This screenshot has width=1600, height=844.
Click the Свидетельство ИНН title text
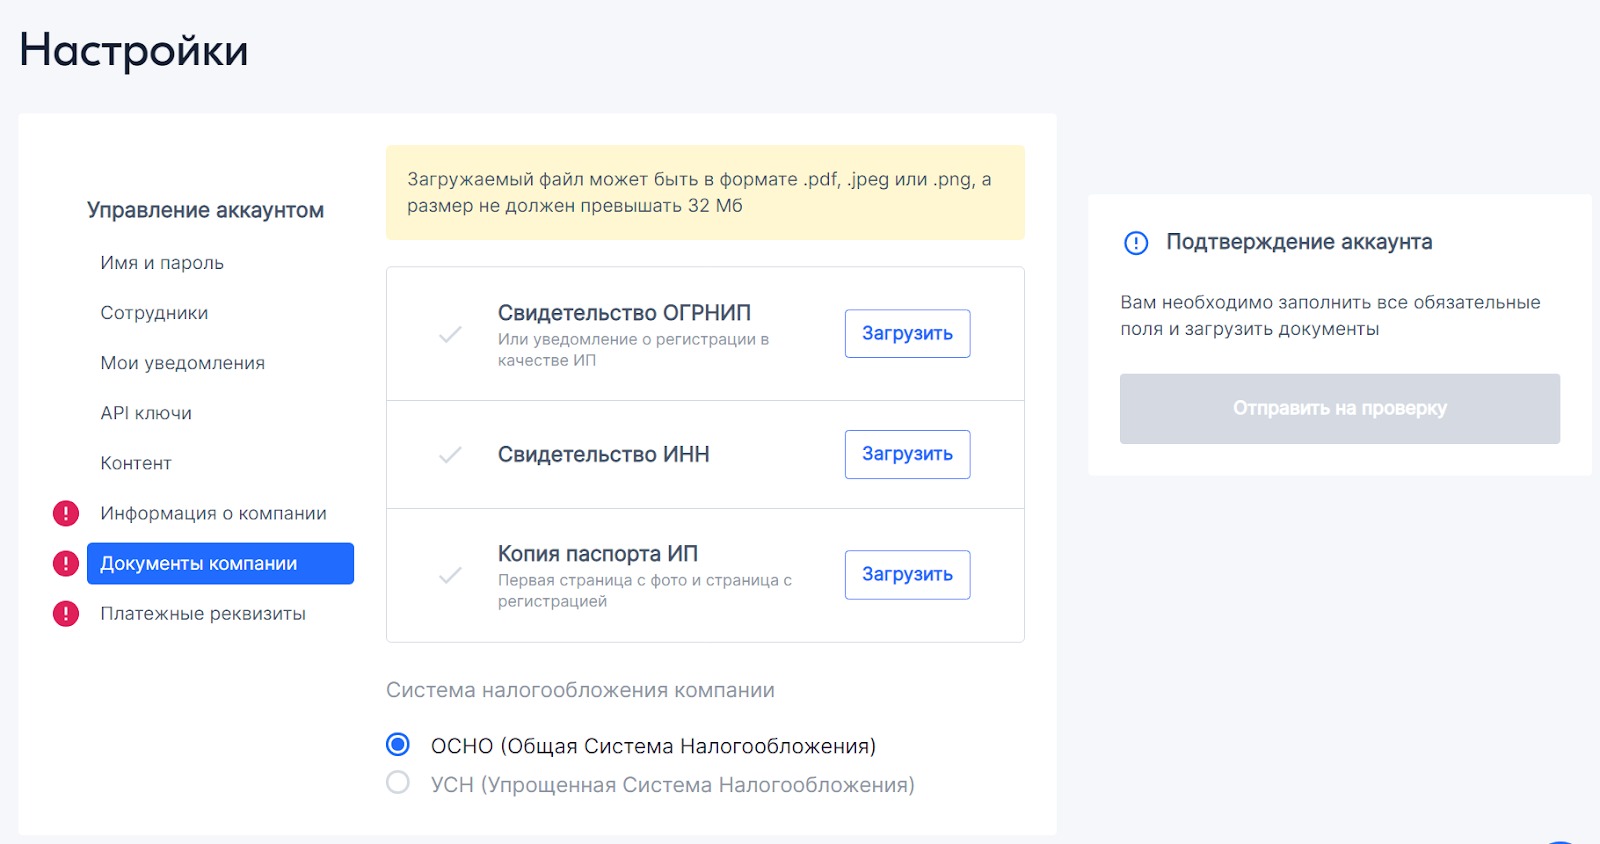[604, 454]
